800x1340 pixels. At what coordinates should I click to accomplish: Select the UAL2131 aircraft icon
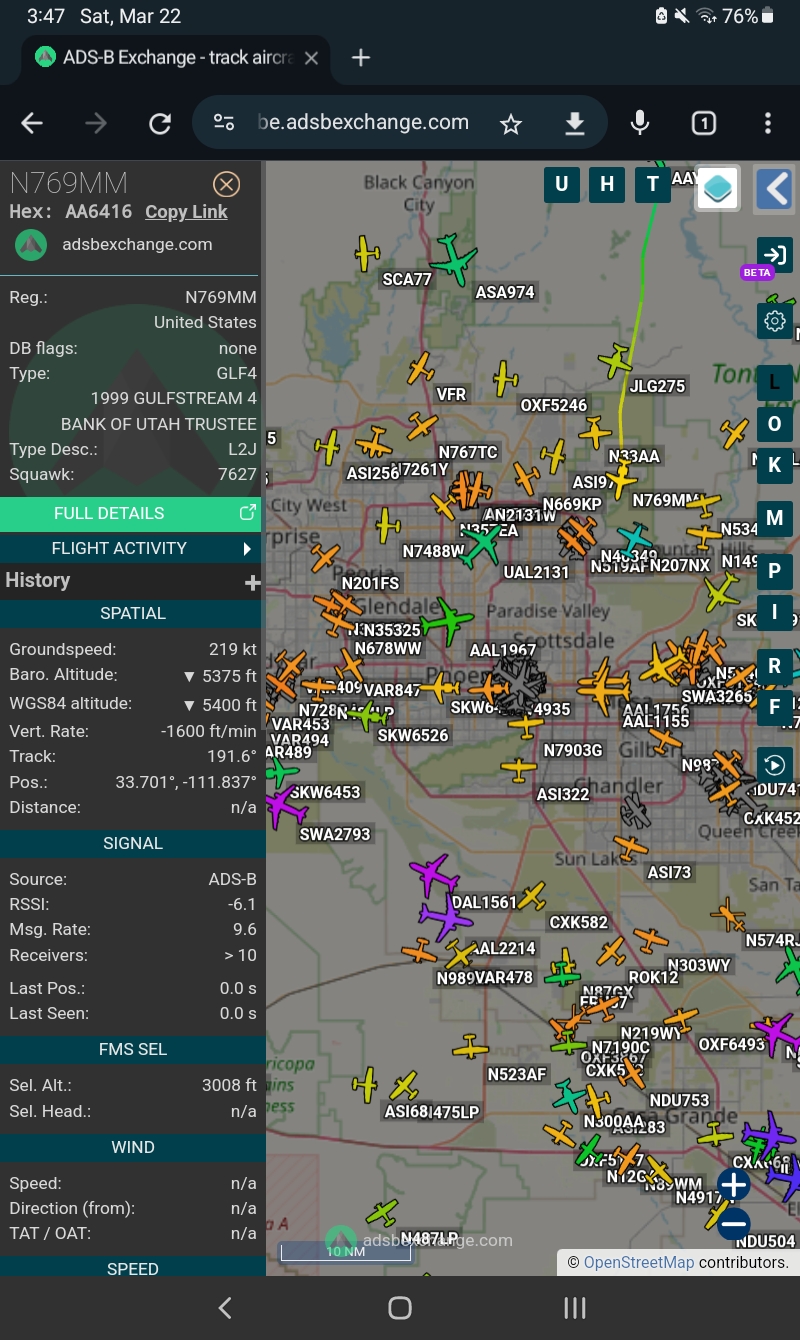coord(483,545)
